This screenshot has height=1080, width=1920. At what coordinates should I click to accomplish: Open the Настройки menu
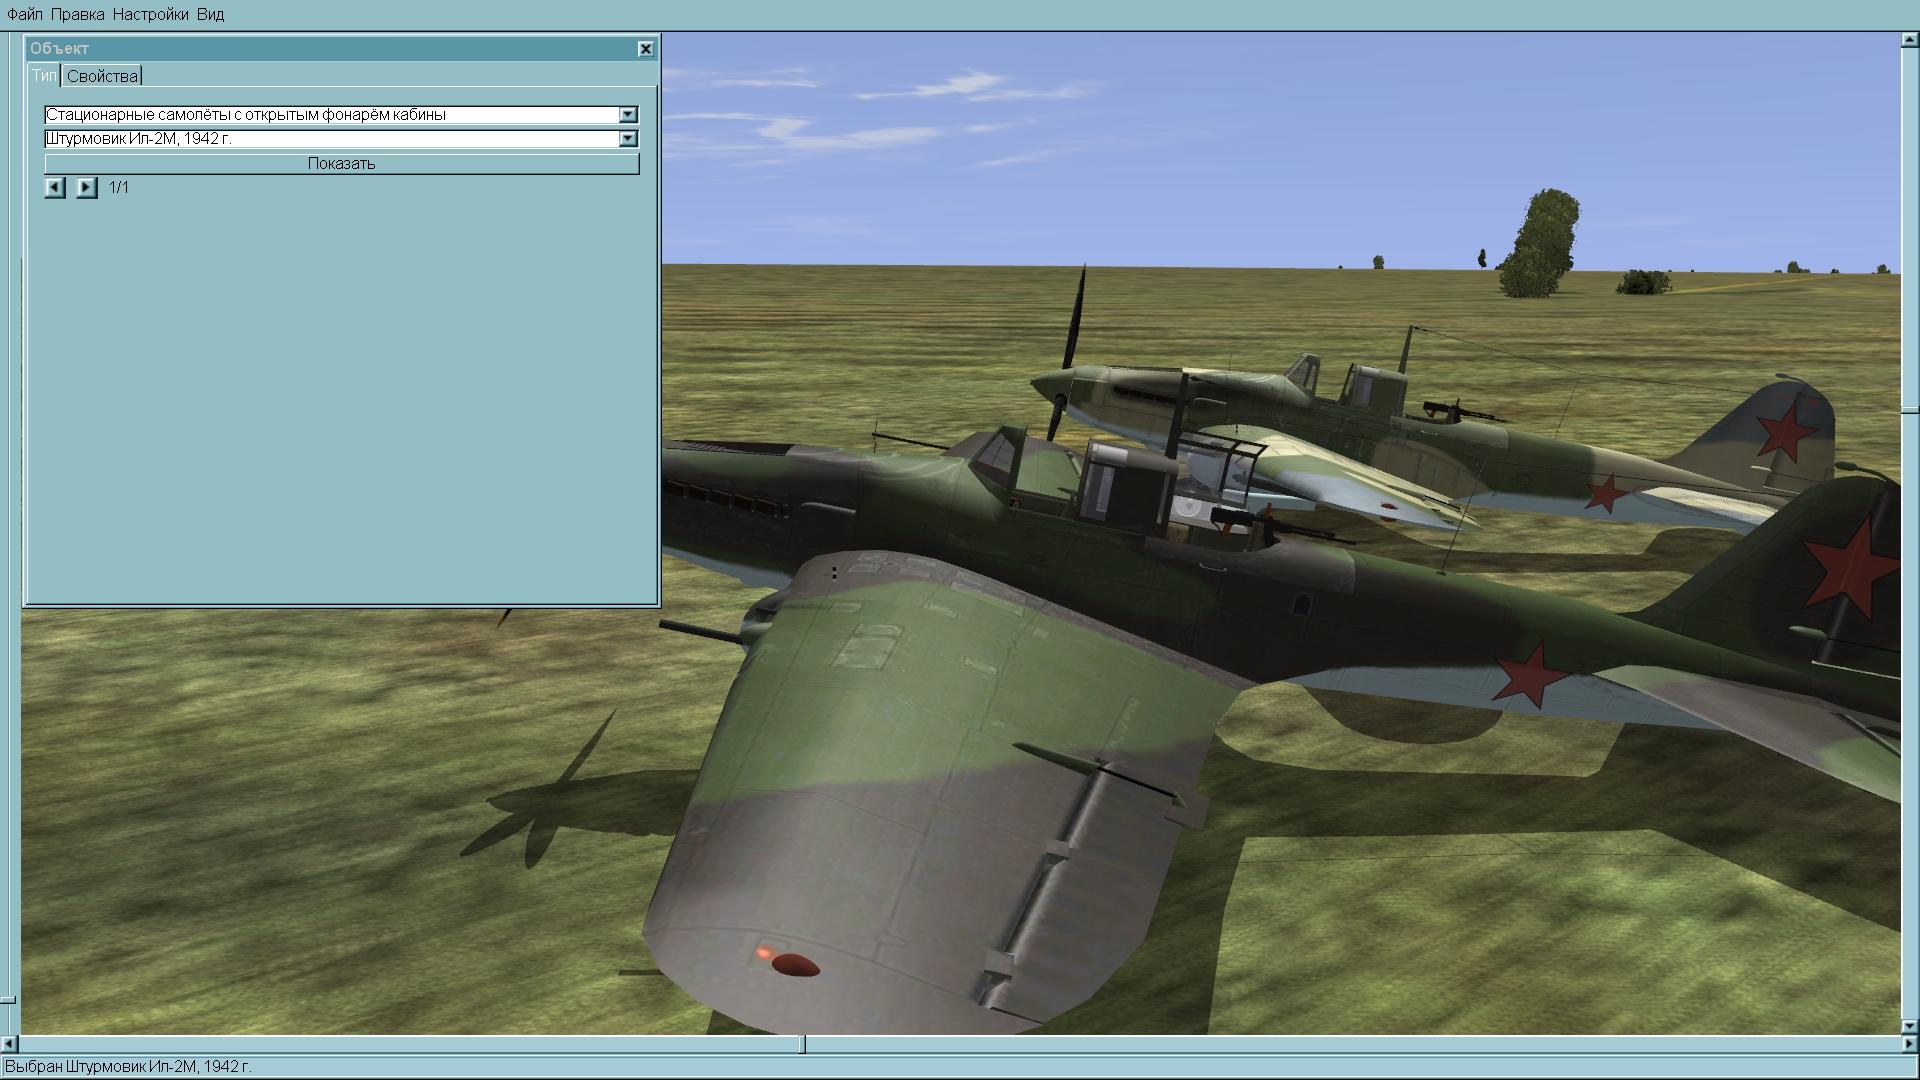pos(150,14)
